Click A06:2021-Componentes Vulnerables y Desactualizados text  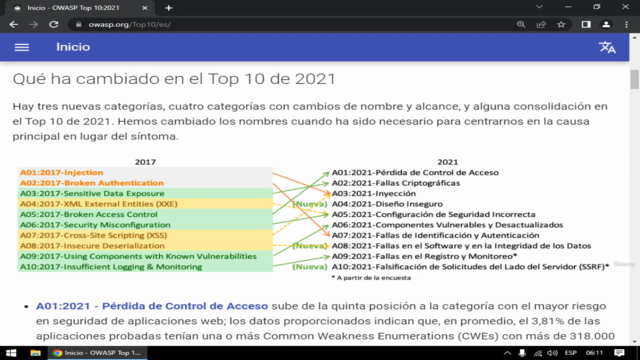pyautogui.click(x=447, y=225)
